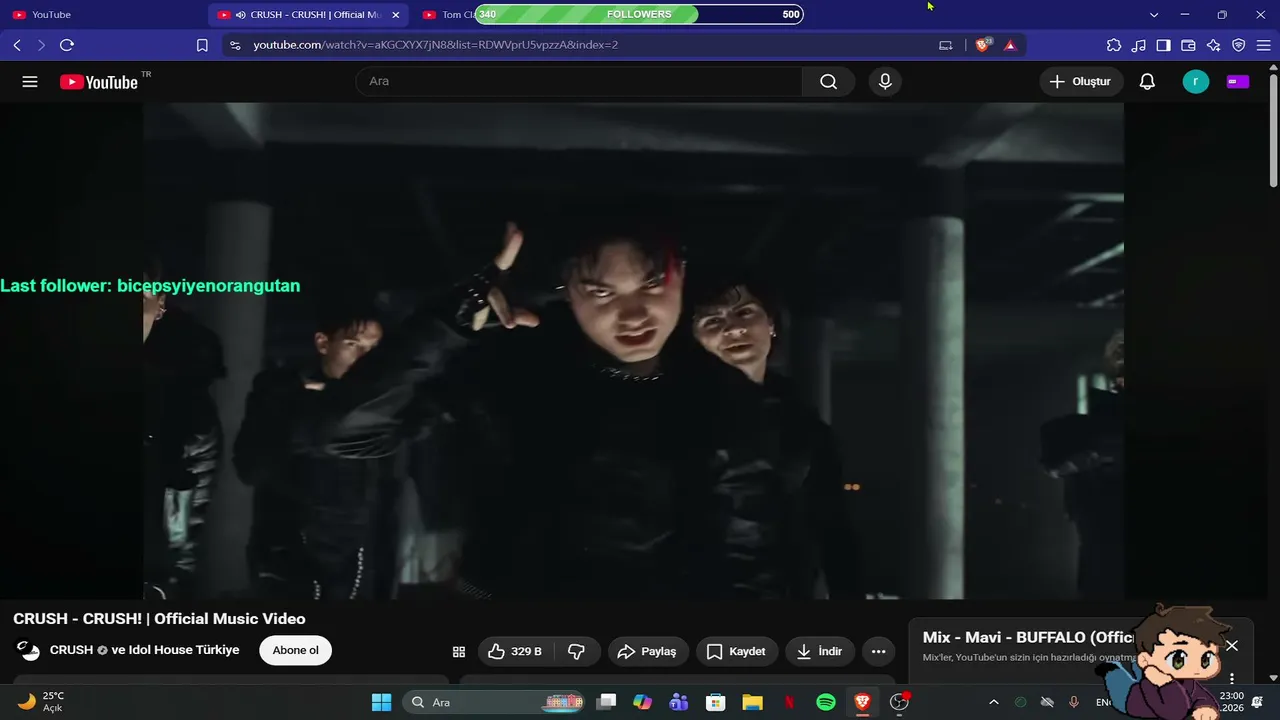Go back with the browser back arrow
Screen dimensions: 1280x720
tap(17, 45)
